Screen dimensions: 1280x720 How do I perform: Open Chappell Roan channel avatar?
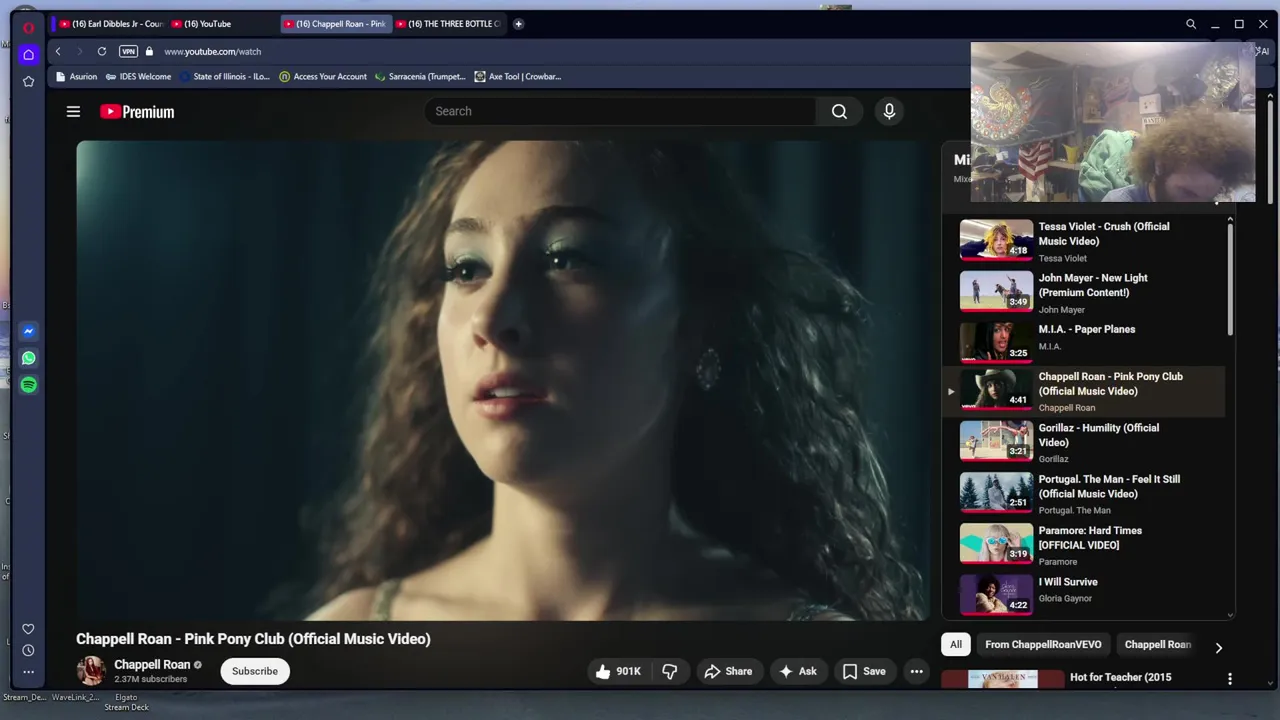click(x=91, y=671)
